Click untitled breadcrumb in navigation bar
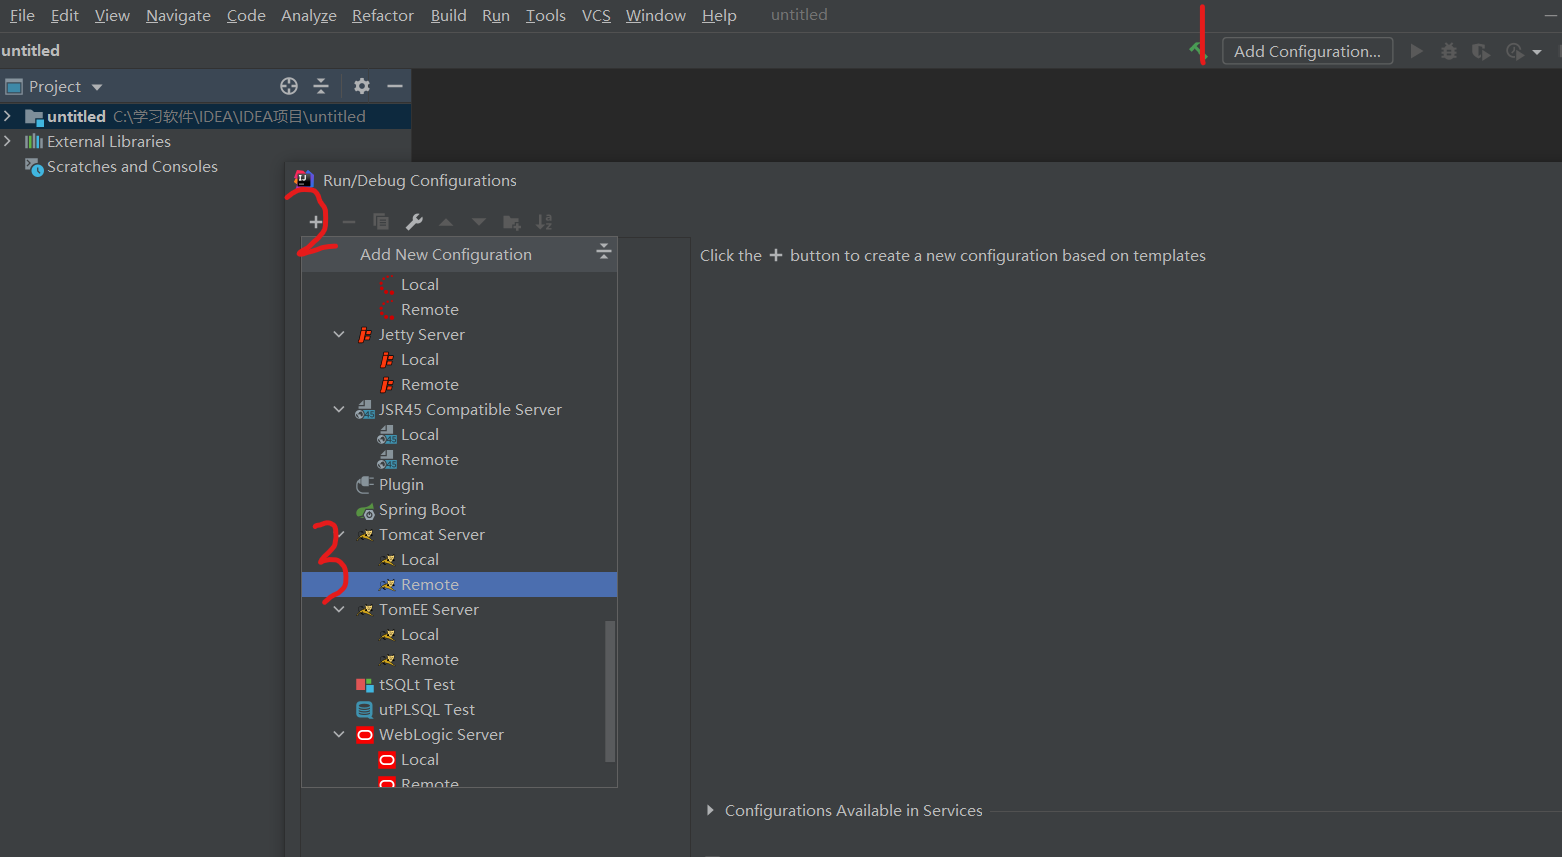The width and height of the screenshot is (1562, 857). tap(31, 50)
